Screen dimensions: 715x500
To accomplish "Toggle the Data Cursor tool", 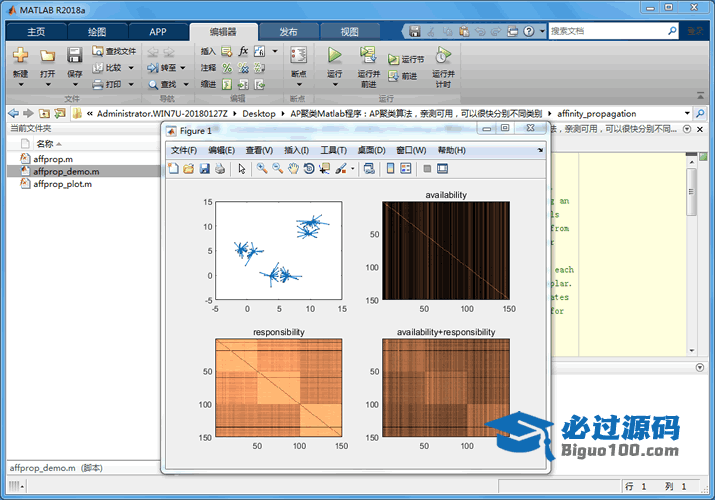I will click(324, 169).
